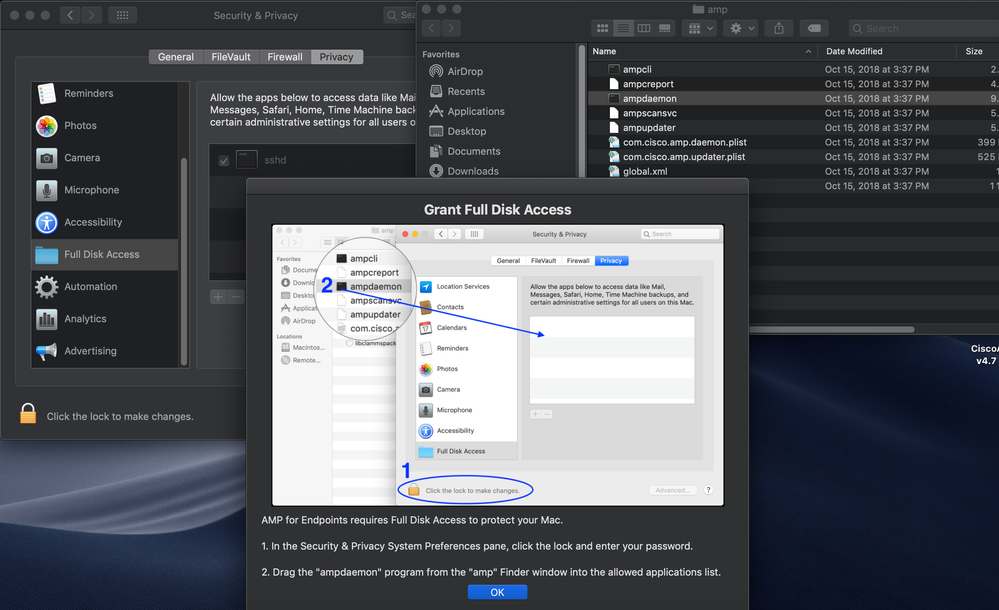Switch Finder to gallery view
The width and height of the screenshot is (999, 610).
click(665, 28)
